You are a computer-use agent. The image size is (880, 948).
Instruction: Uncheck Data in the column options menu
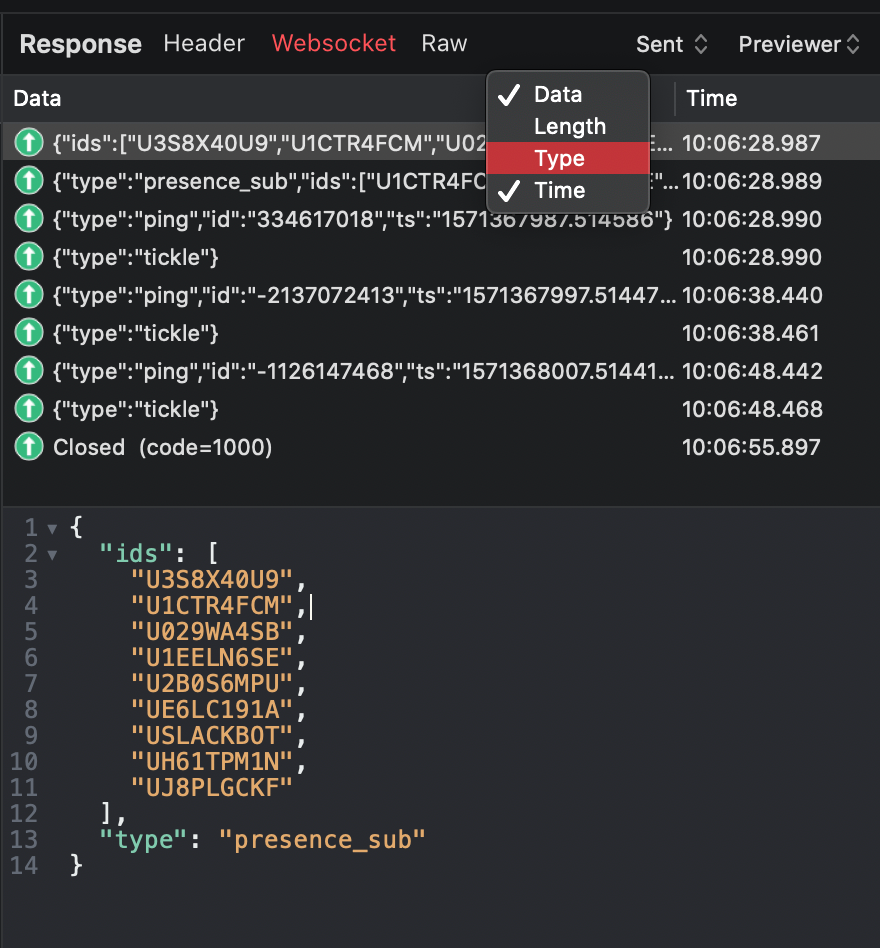(x=555, y=94)
